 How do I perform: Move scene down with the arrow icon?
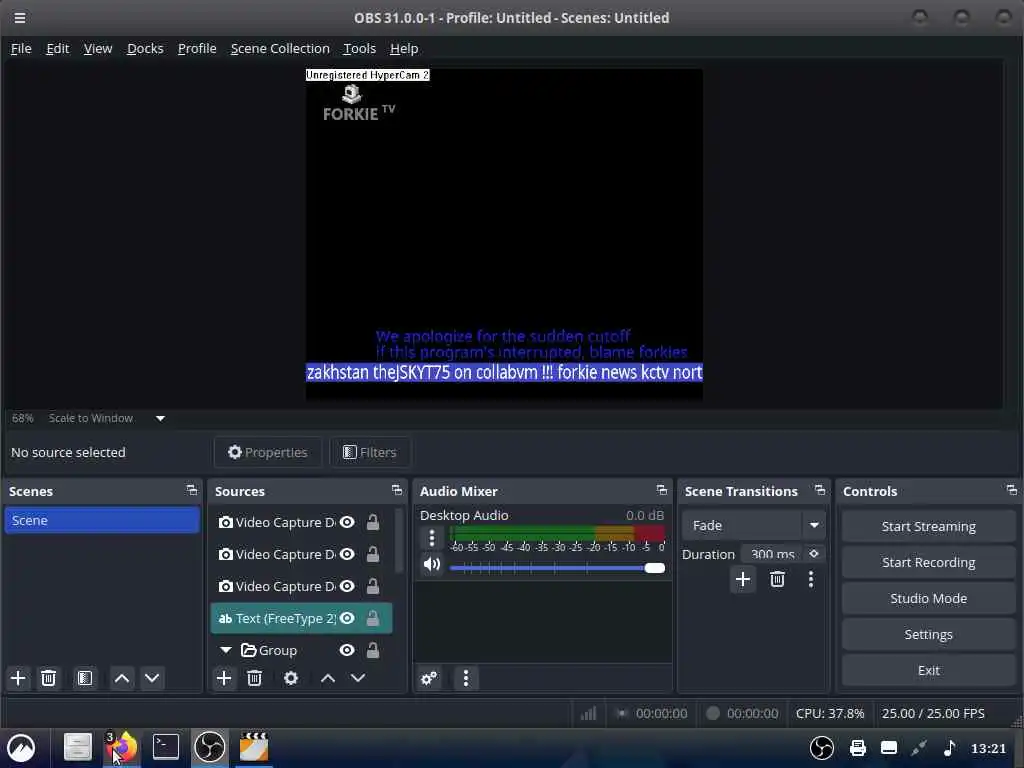point(152,678)
